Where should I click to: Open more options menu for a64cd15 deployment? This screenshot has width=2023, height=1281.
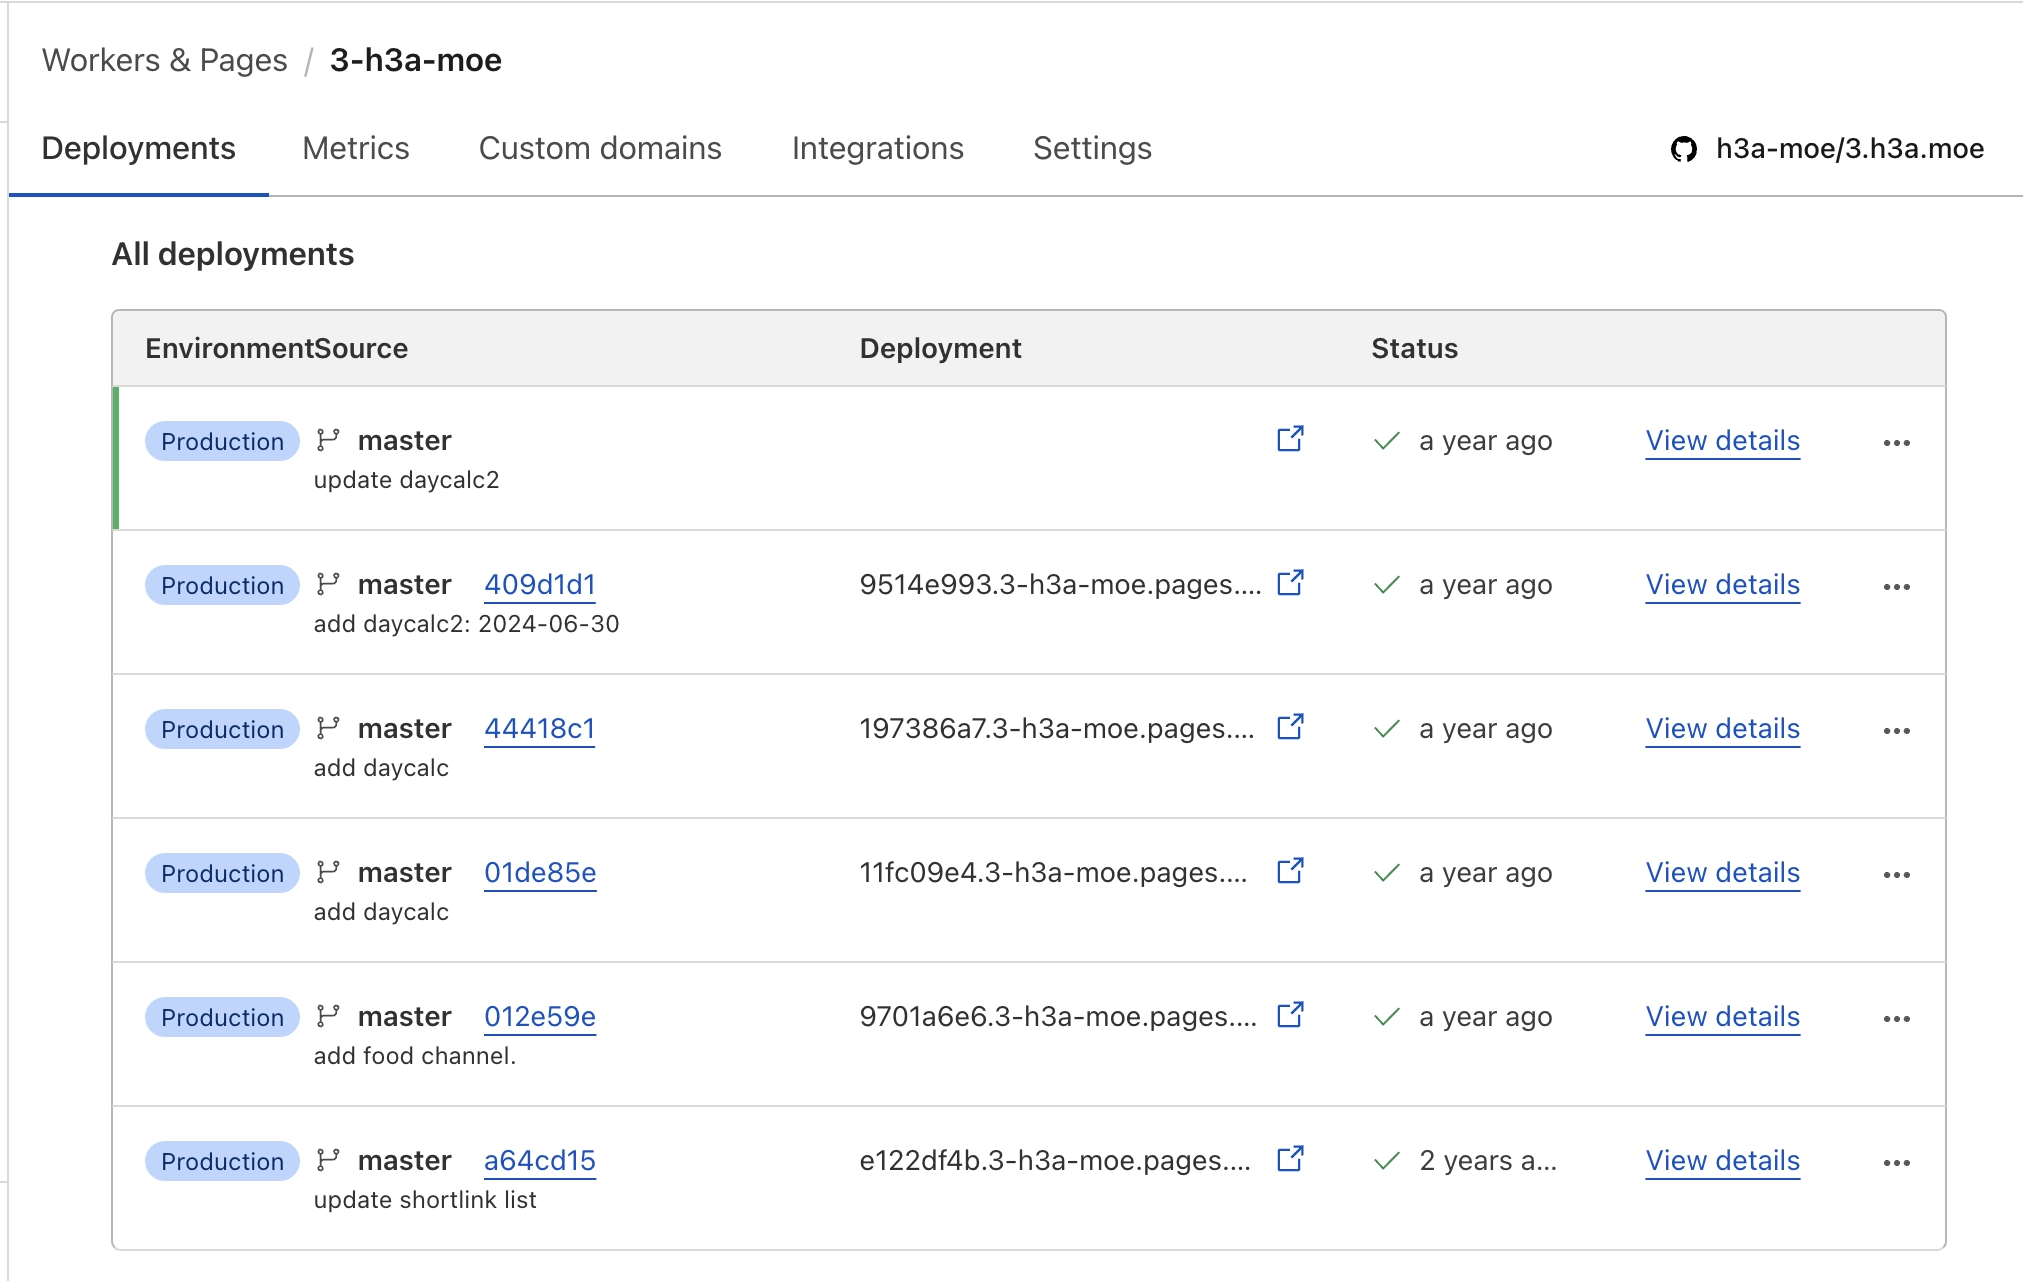tap(1897, 1163)
